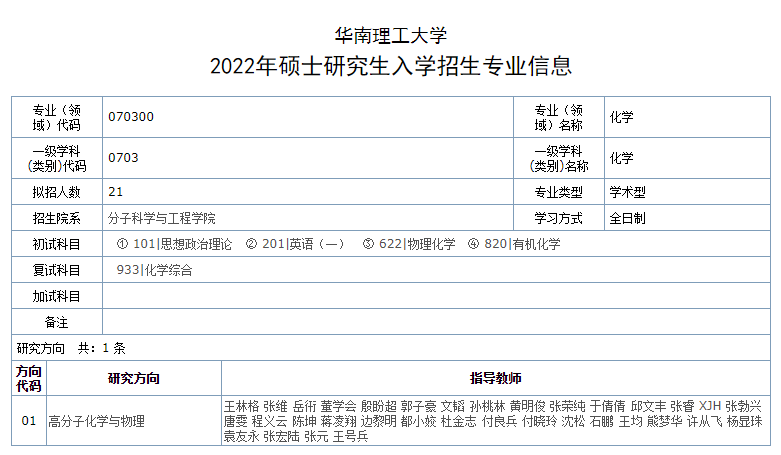Click the 研究方向 共: 1 条 summary line

[x=71, y=348]
